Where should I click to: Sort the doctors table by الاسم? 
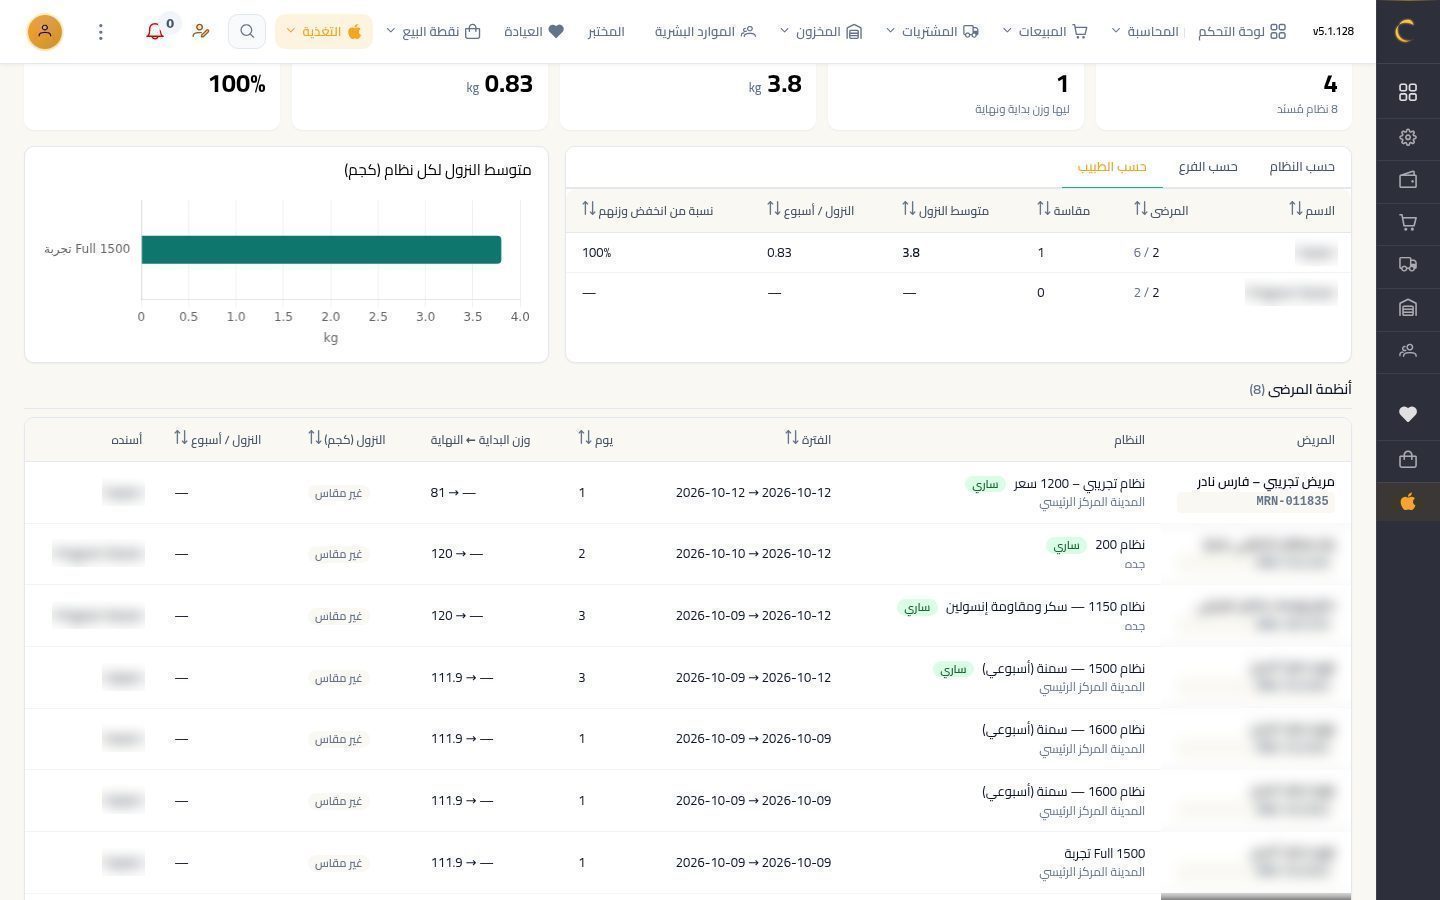pos(1312,210)
